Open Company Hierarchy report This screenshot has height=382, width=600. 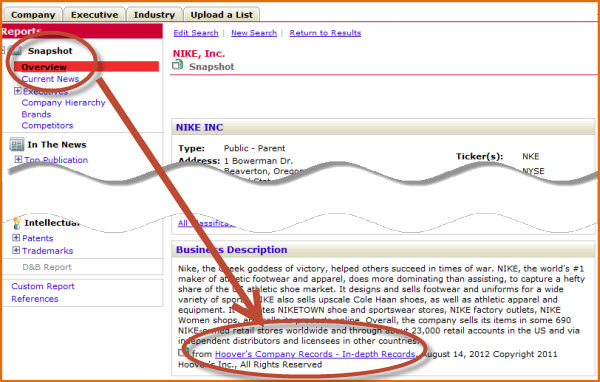pyautogui.click(x=64, y=103)
